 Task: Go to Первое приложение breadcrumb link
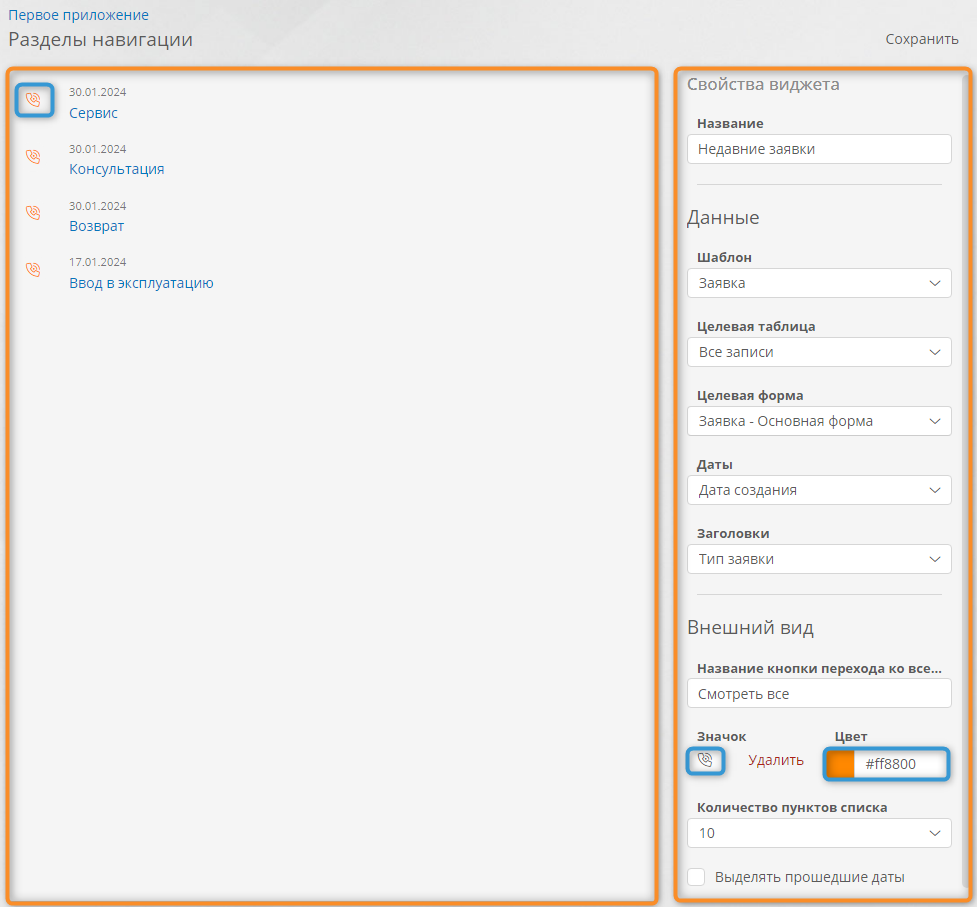click(79, 15)
